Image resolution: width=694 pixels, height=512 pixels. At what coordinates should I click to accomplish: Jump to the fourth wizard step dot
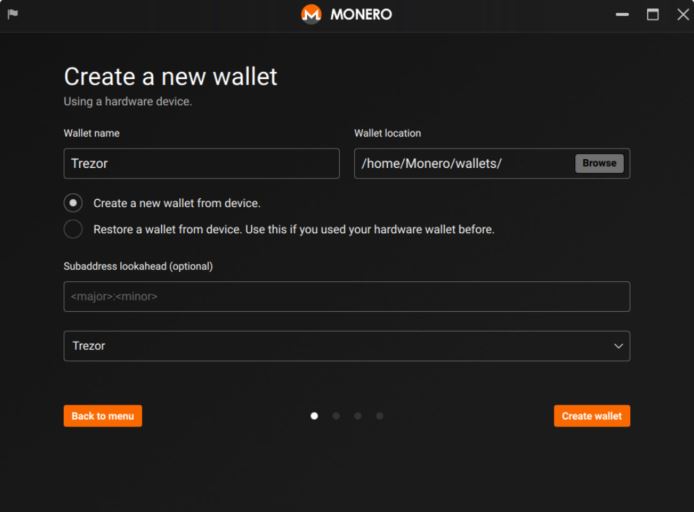click(380, 416)
